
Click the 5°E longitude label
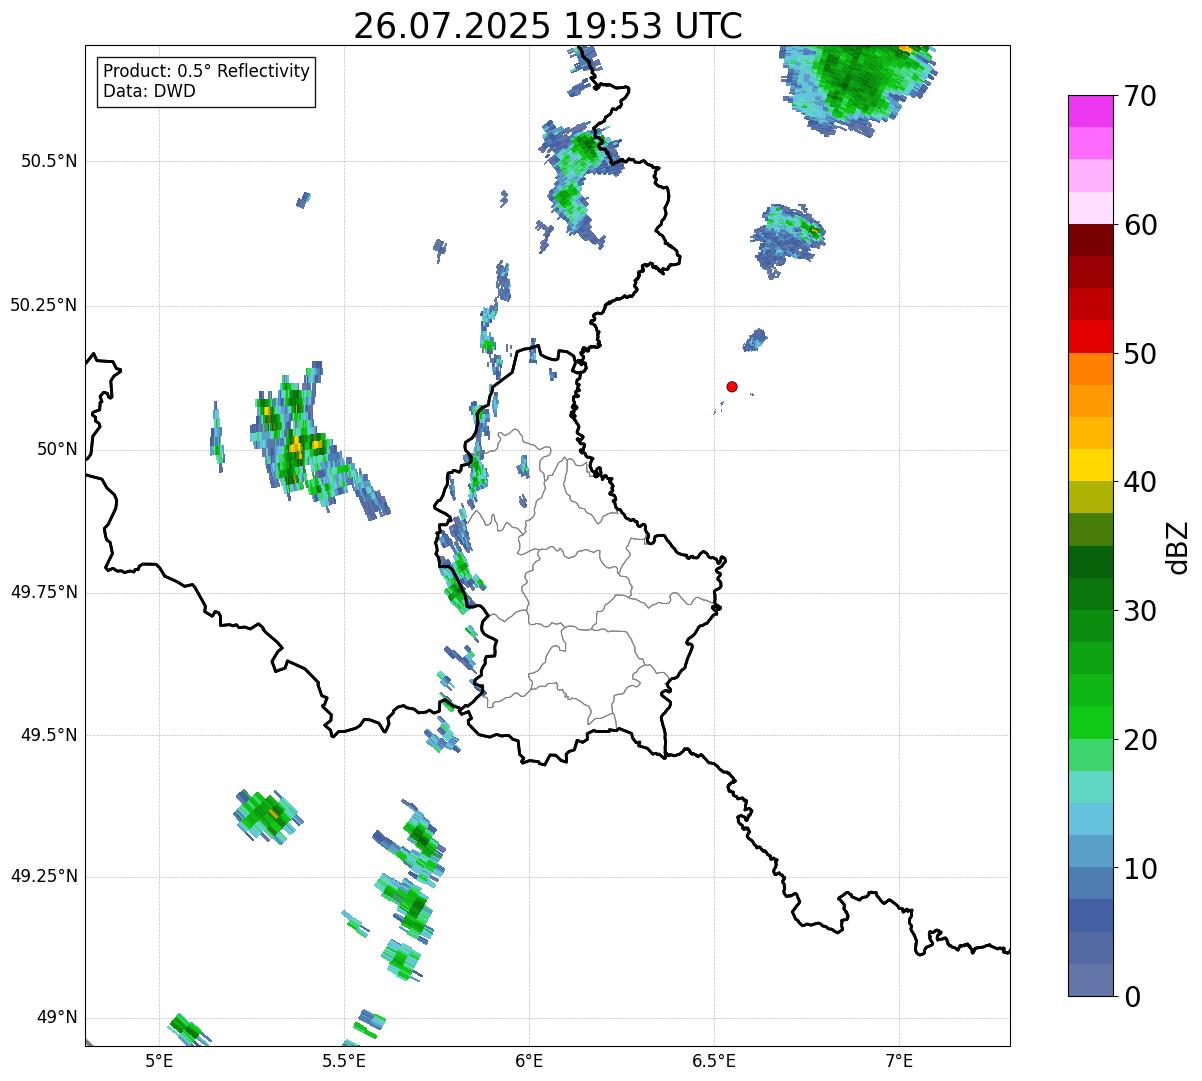click(159, 1061)
